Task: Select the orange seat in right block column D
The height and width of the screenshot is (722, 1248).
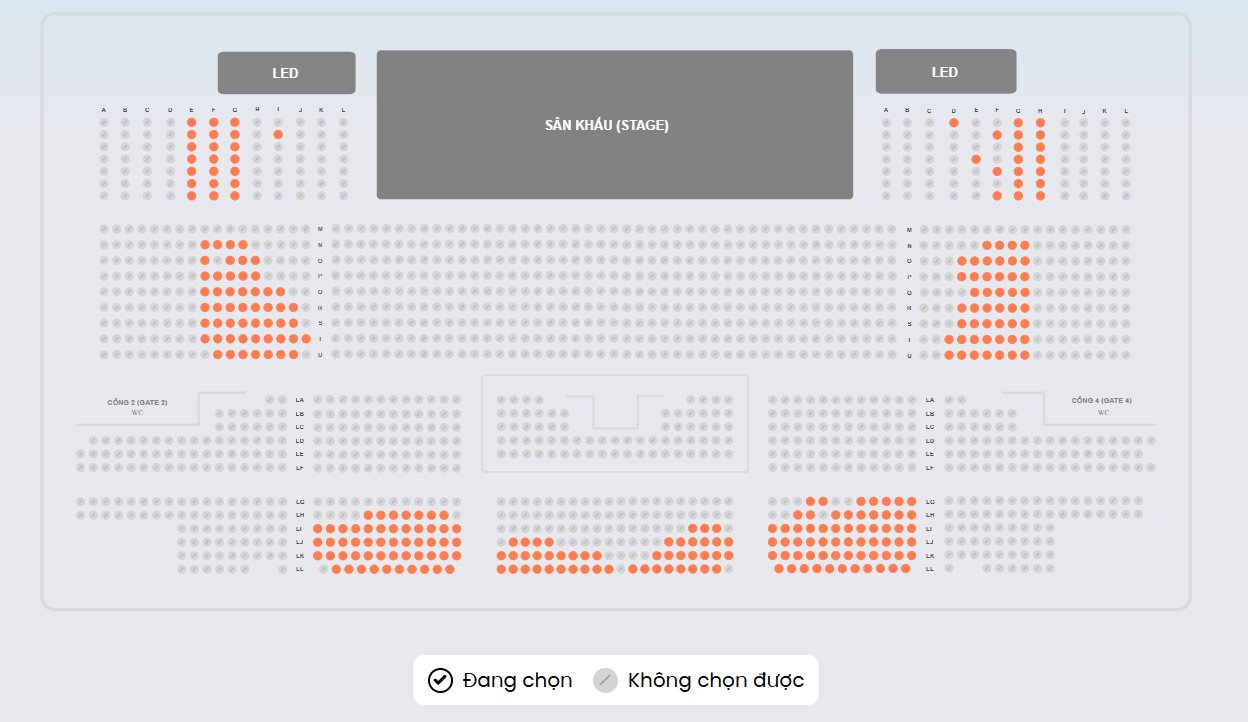Action: click(954, 122)
